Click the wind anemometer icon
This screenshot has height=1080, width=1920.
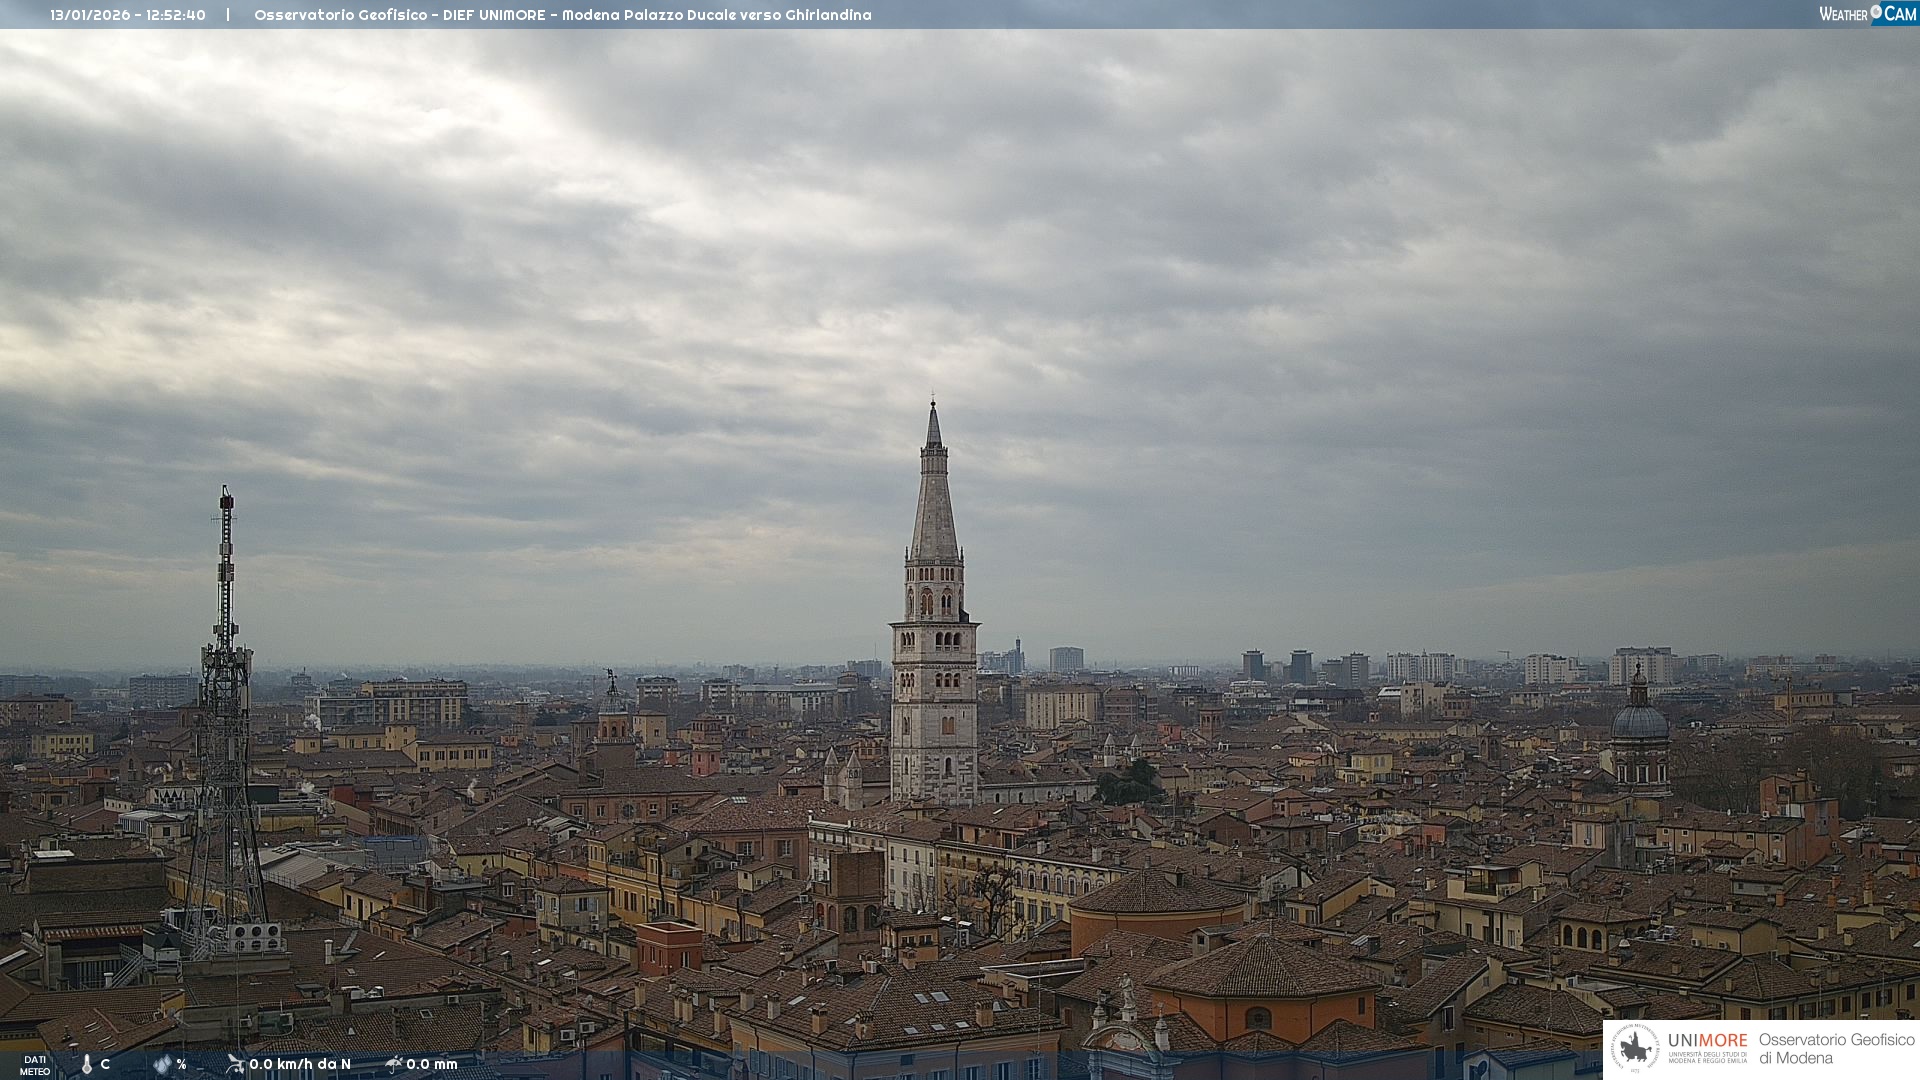pyautogui.click(x=235, y=1064)
